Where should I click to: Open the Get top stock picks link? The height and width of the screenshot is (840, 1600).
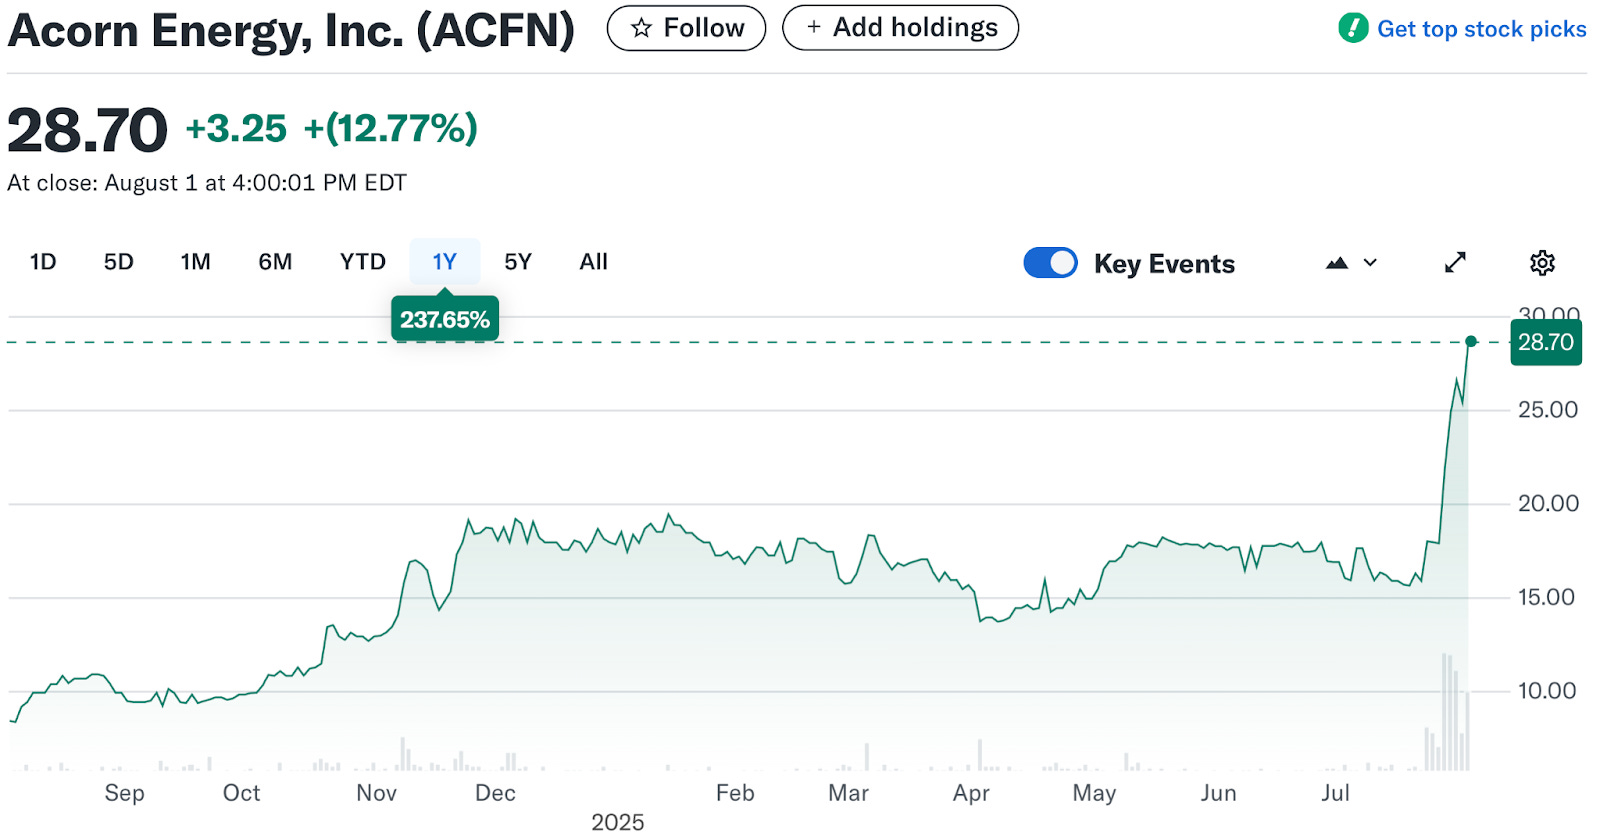(1481, 29)
